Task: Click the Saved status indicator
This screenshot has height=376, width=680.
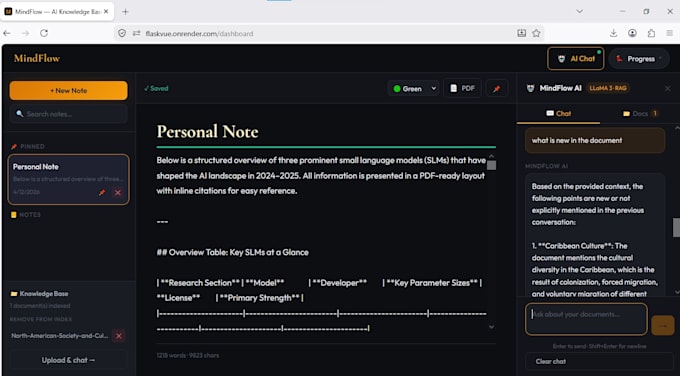Action: (156, 88)
